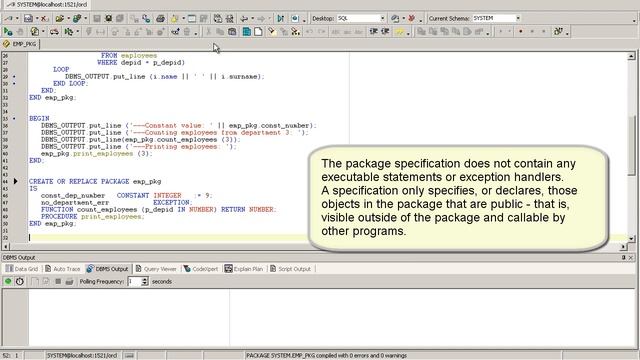Image resolution: width=640 pixels, height=360 pixels.
Task: Click the red bug icon near Desktop combo
Action: 412,18
